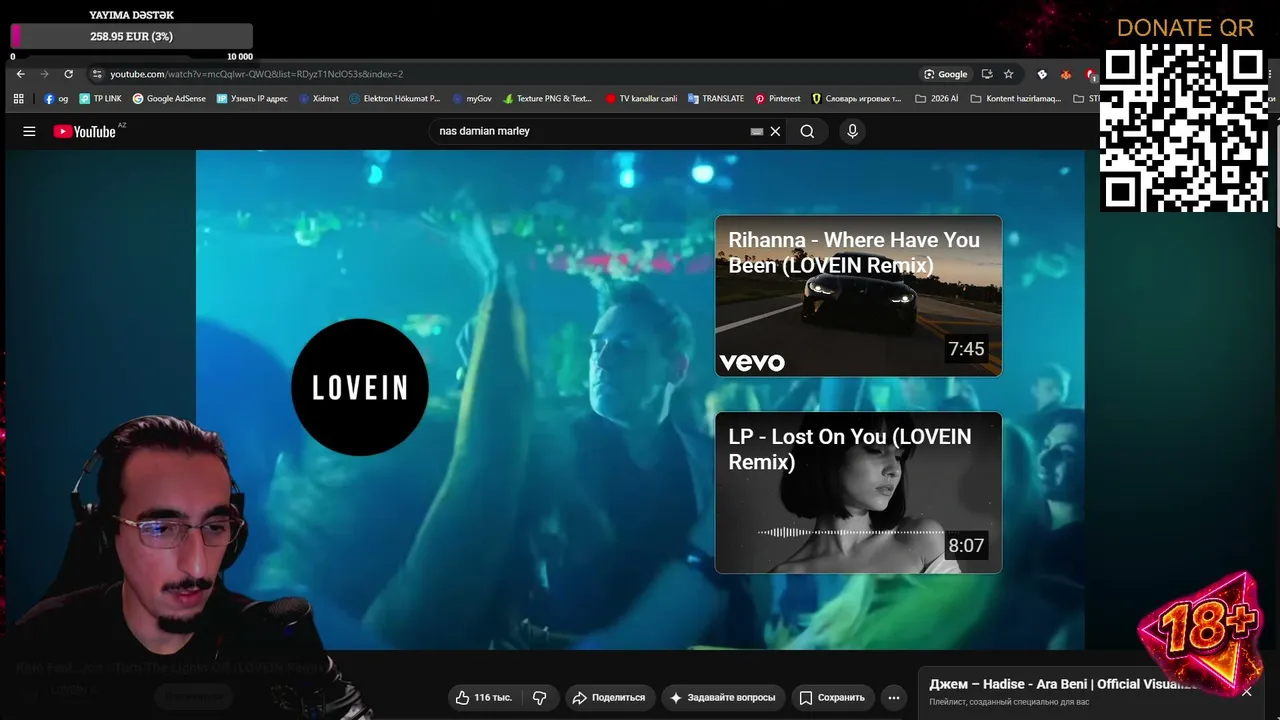Expand the Kontent hazirlamaq bookmarks folder
This screenshot has width=1280, height=720.
point(1016,99)
